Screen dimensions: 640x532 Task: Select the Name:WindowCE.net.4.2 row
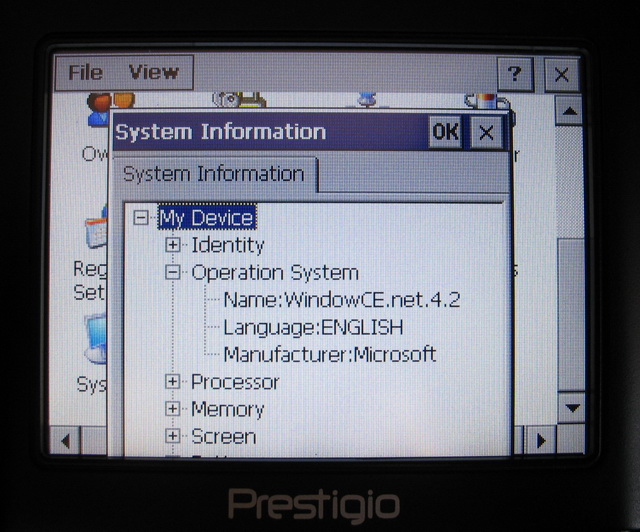click(342, 300)
